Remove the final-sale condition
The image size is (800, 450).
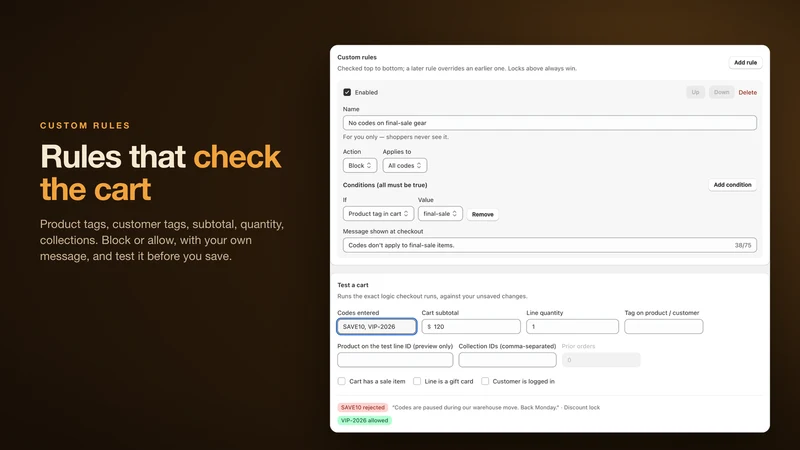coord(482,214)
